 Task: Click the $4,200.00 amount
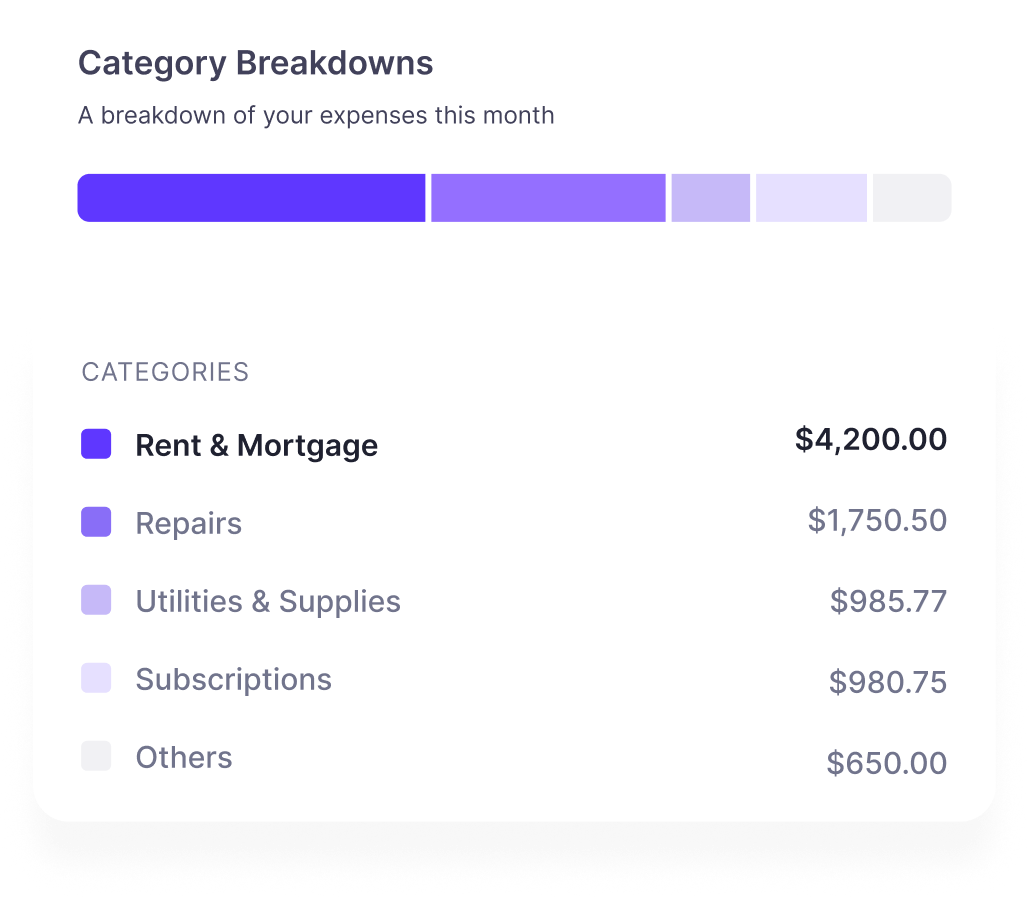(x=871, y=439)
